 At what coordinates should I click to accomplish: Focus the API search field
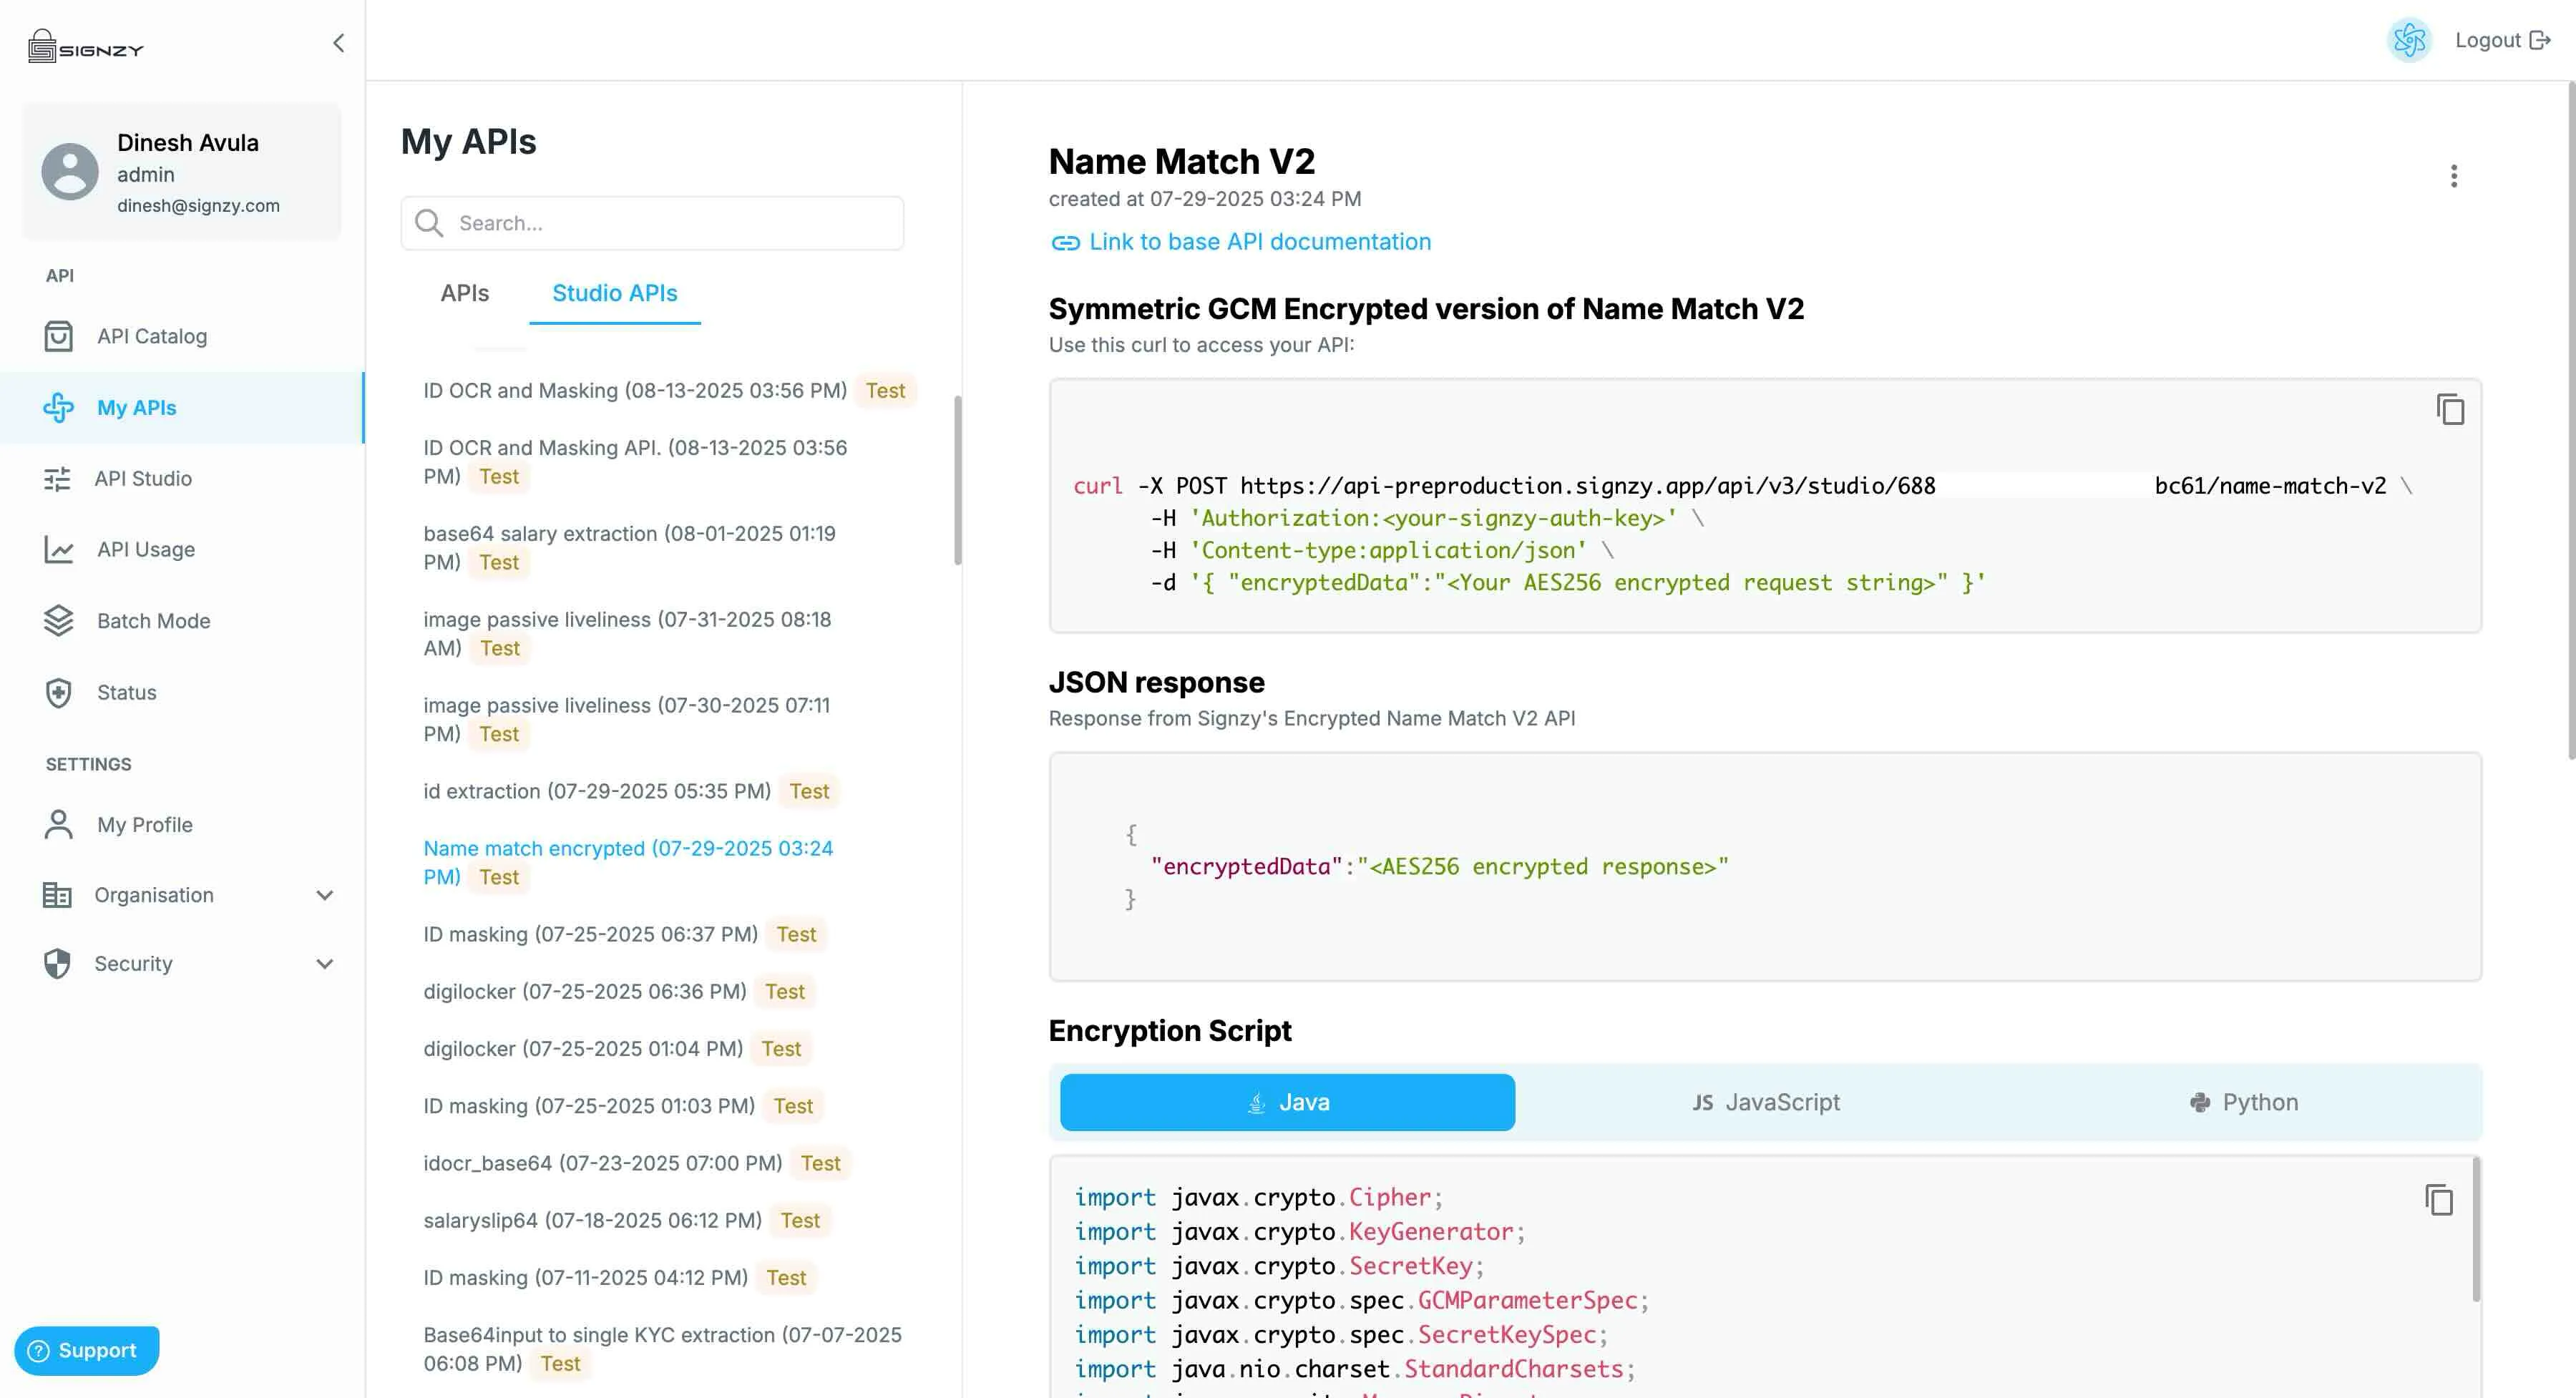652,223
